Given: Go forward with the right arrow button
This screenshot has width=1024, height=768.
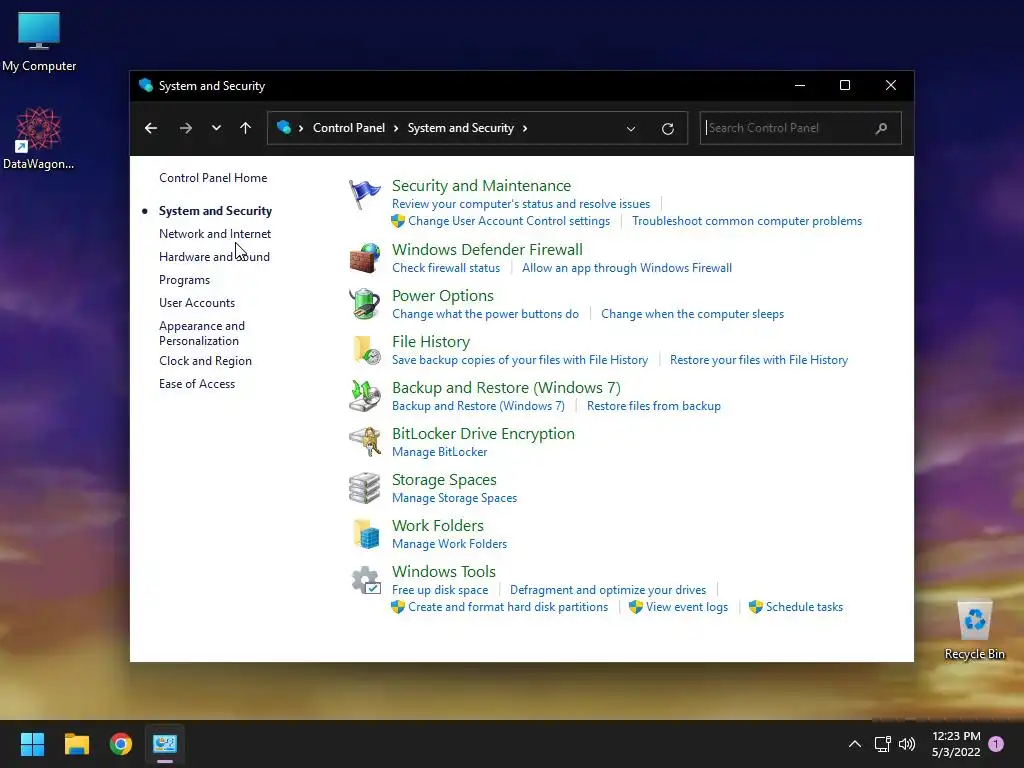Looking at the screenshot, I should (185, 128).
